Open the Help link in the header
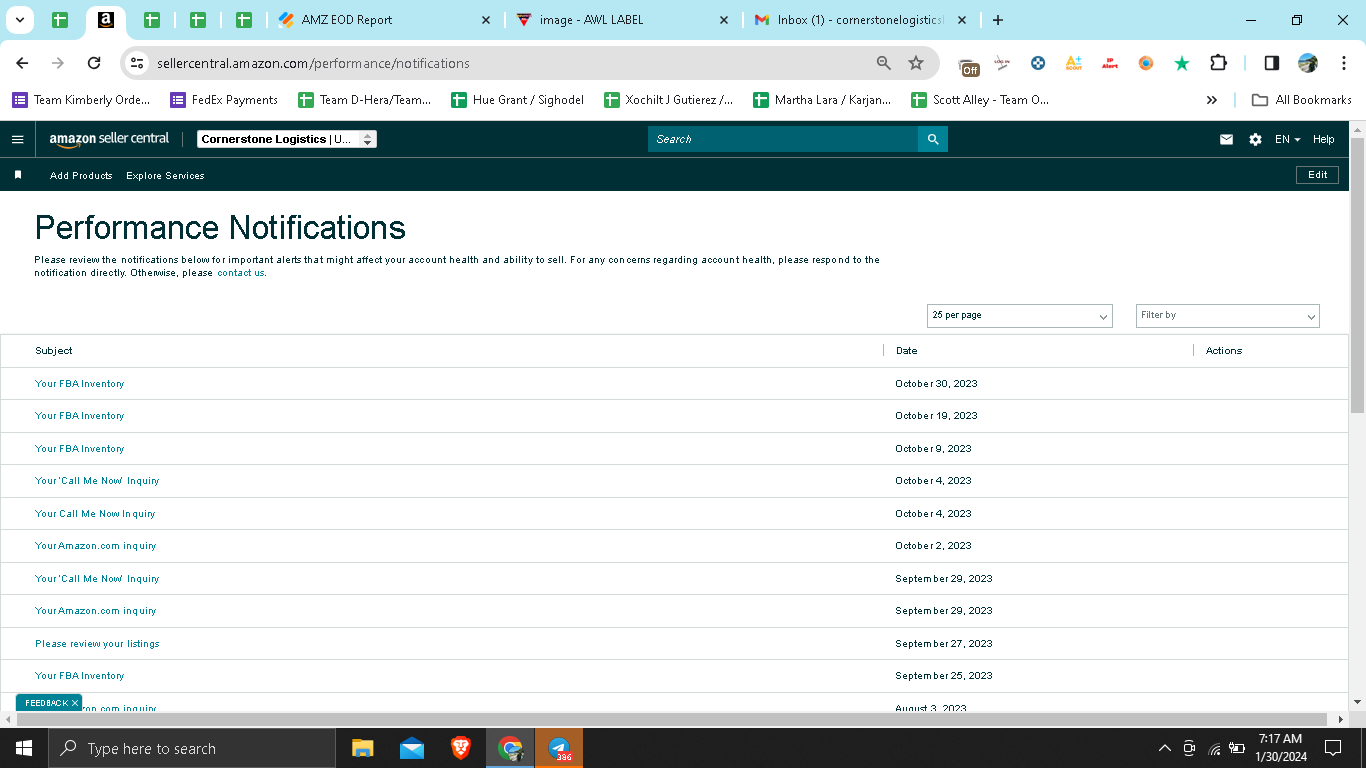This screenshot has height=768, width=1366. (x=1324, y=139)
